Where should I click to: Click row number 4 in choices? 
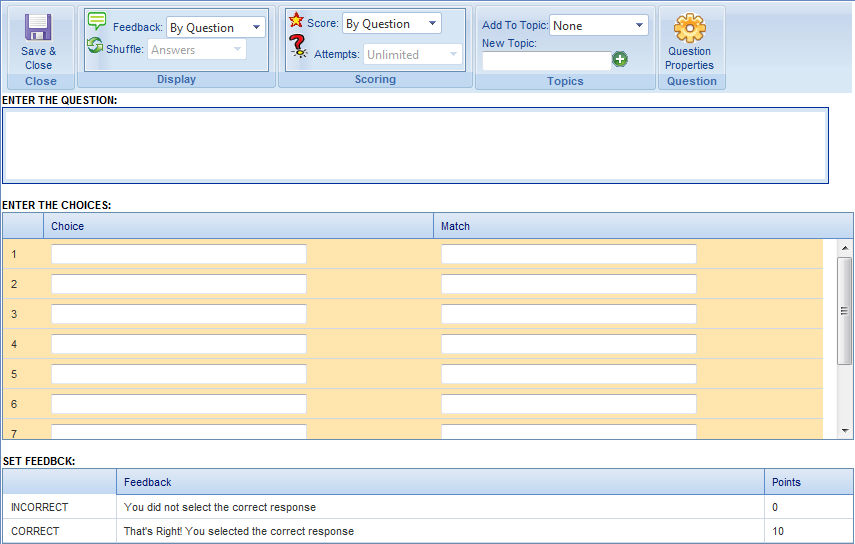click(14, 344)
